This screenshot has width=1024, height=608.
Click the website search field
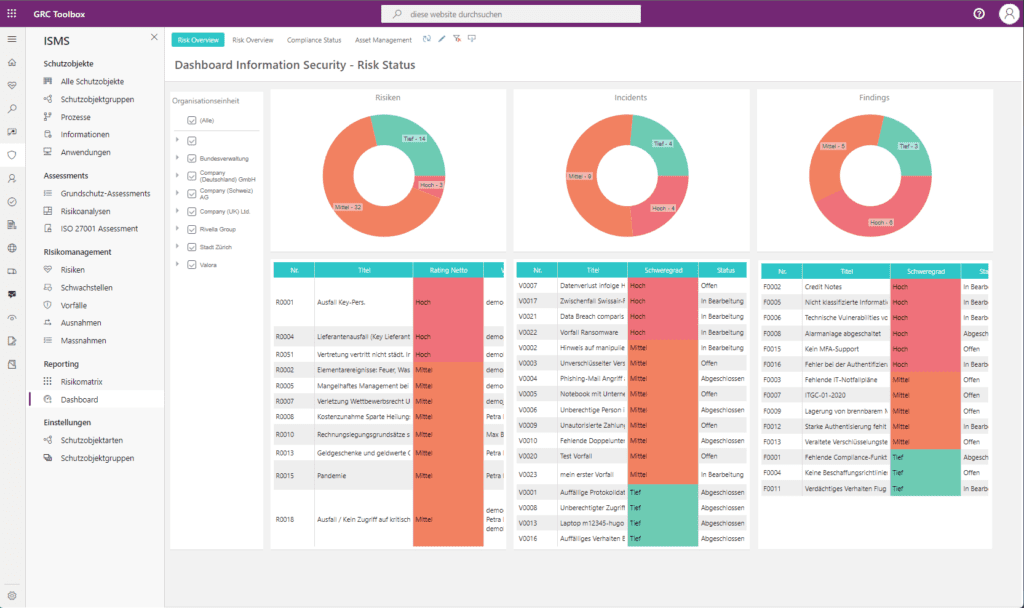pyautogui.click(x=511, y=14)
